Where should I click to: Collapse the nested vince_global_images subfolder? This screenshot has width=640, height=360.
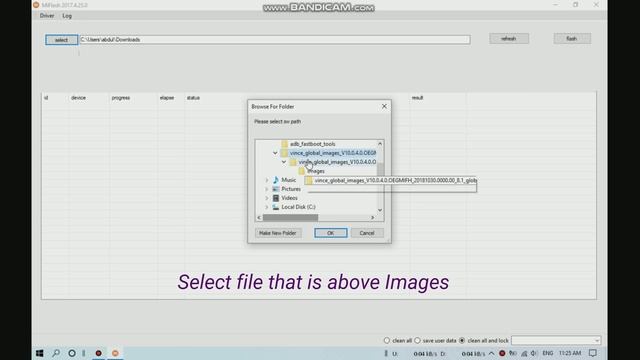(x=284, y=162)
